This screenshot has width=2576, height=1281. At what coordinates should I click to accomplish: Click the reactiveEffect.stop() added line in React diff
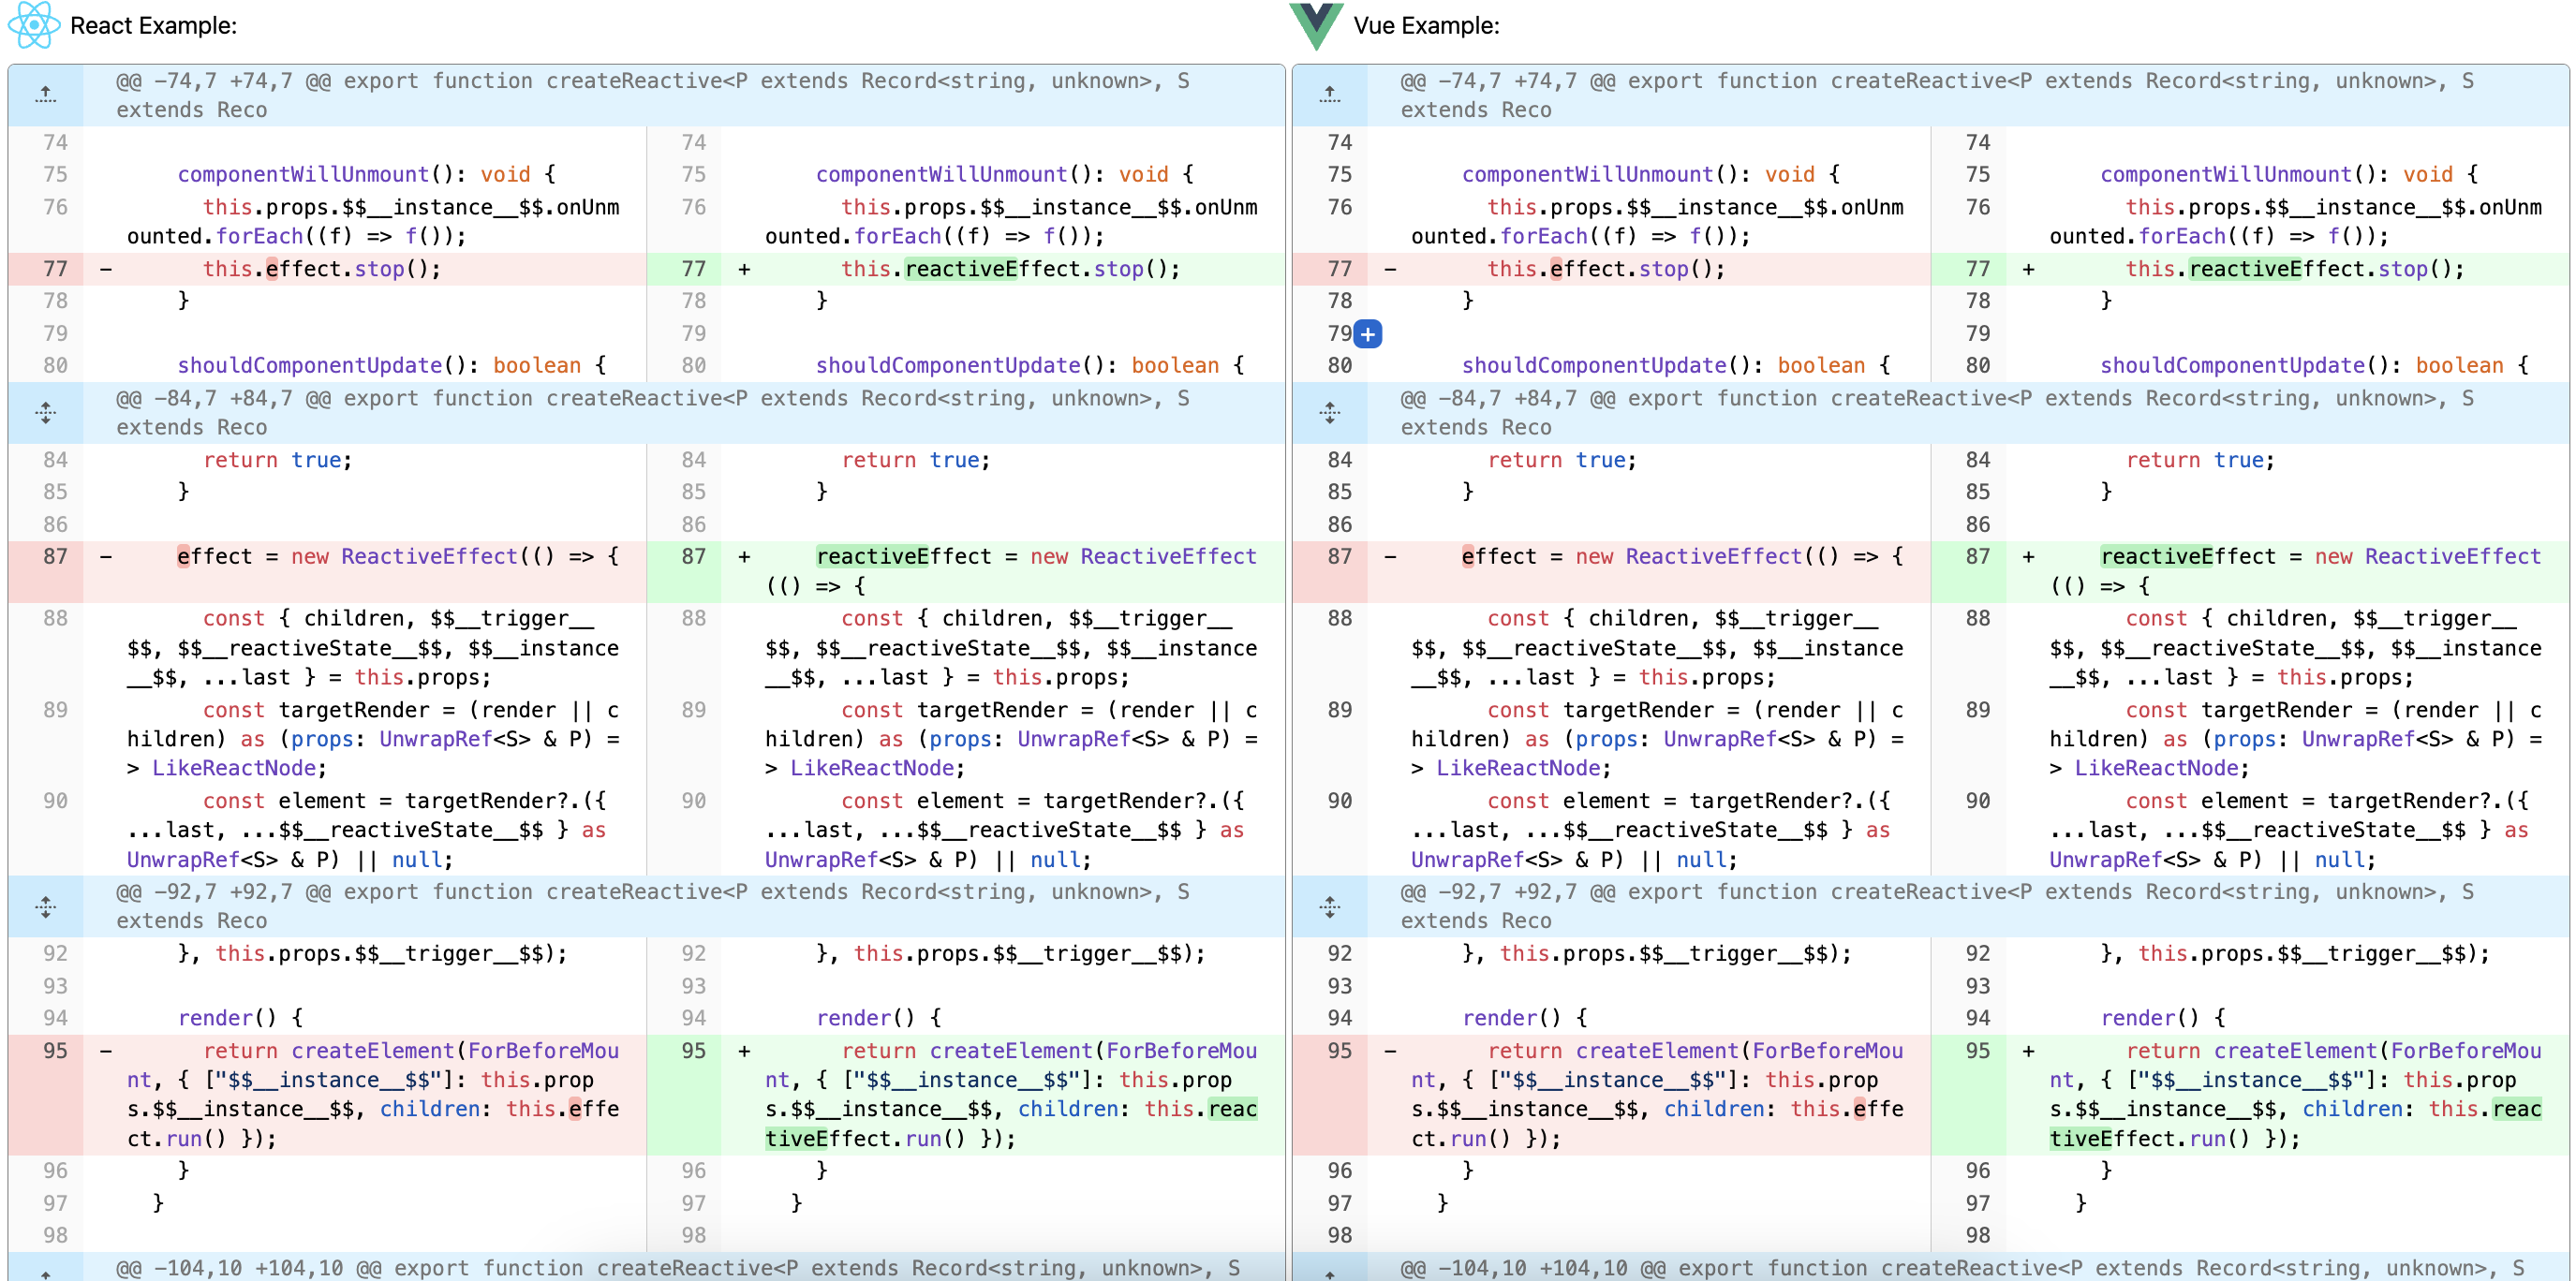click(x=1010, y=269)
